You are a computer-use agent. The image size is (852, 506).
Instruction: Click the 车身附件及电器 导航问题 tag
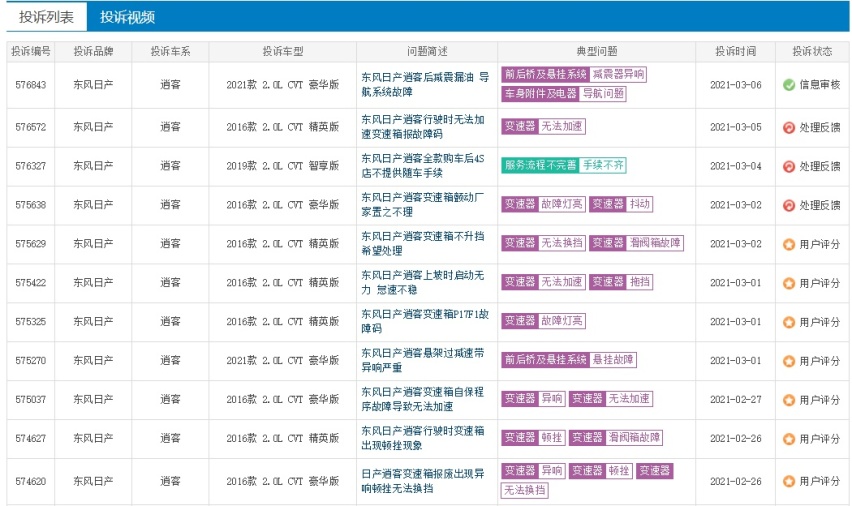pyautogui.click(x=563, y=93)
